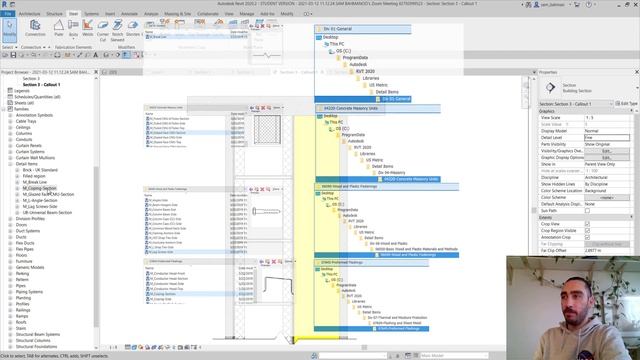Click the View Scale value field
The image size is (640, 360).
607,118
